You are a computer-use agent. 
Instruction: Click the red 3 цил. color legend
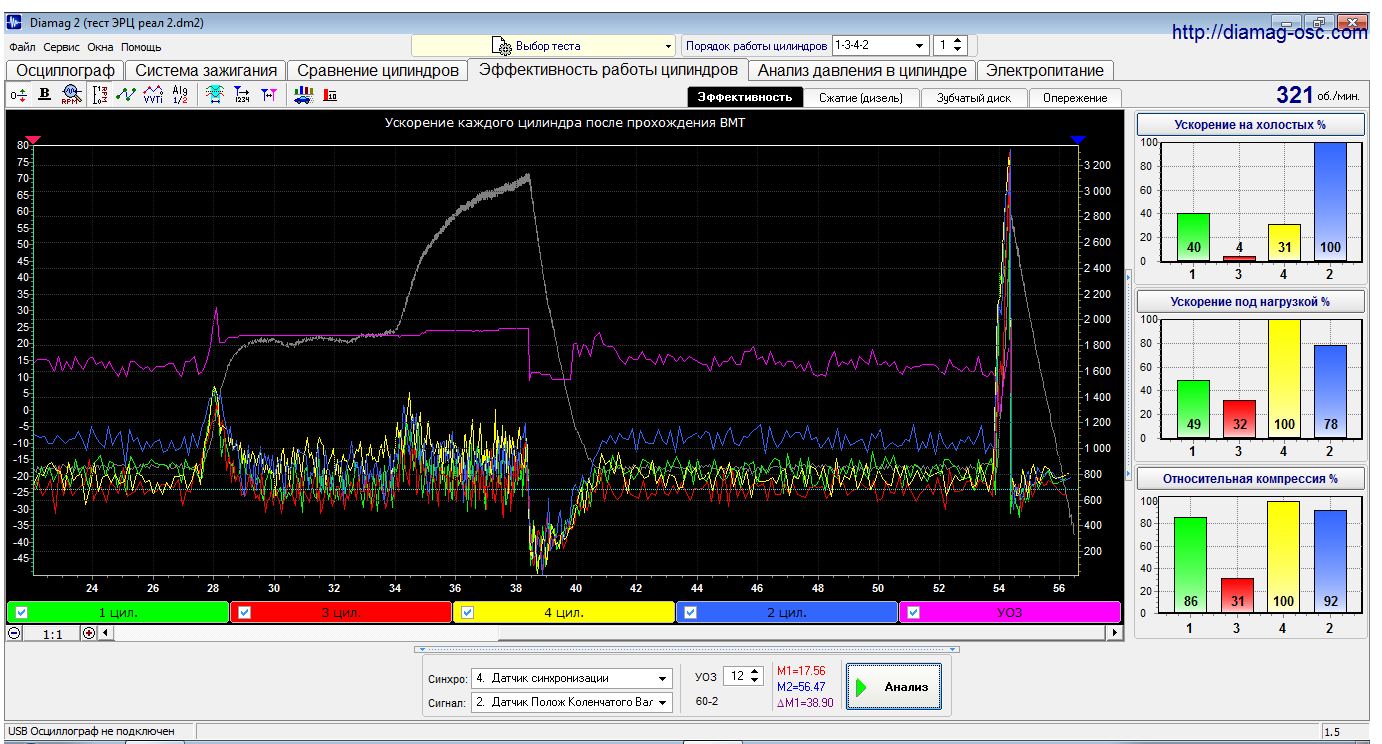pyautogui.click(x=341, y=612)
